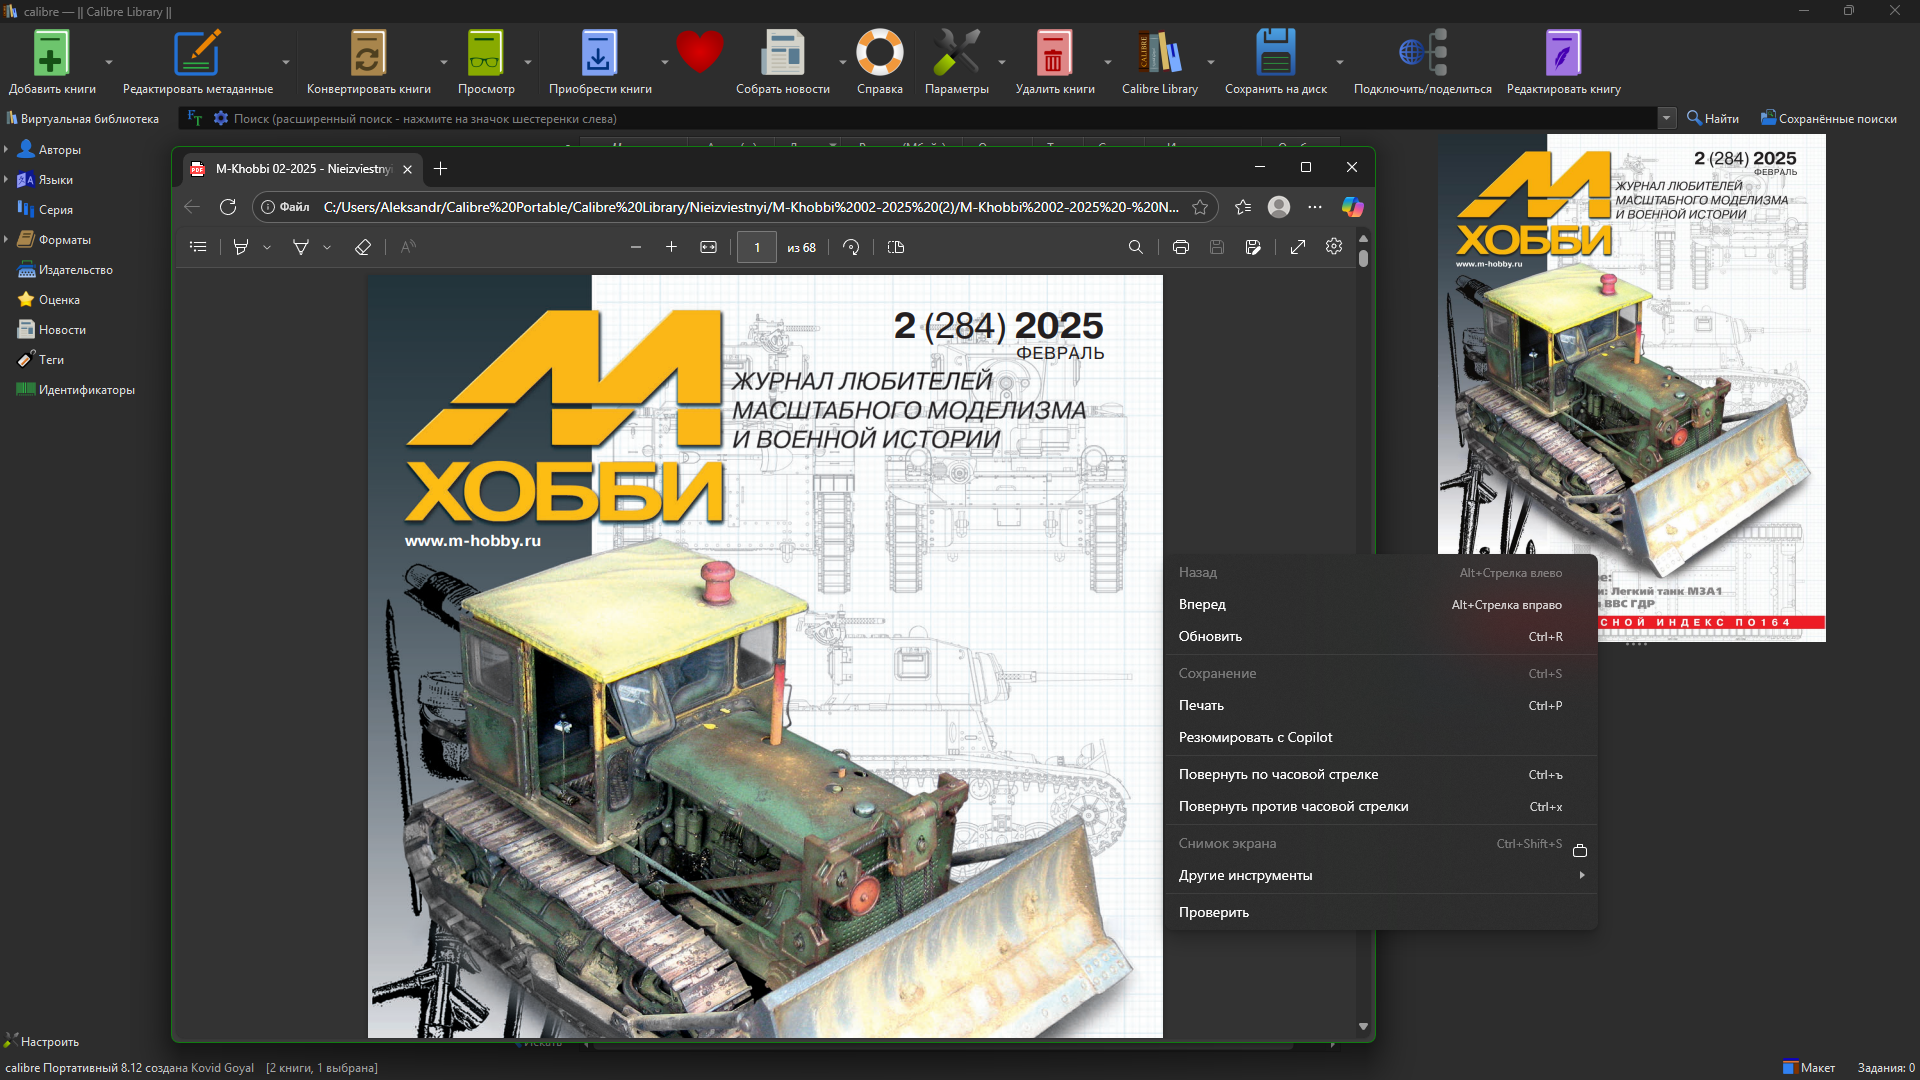
Task: Choose Rotate clockwise menu entry
Action: click(x=1278, y=774)
